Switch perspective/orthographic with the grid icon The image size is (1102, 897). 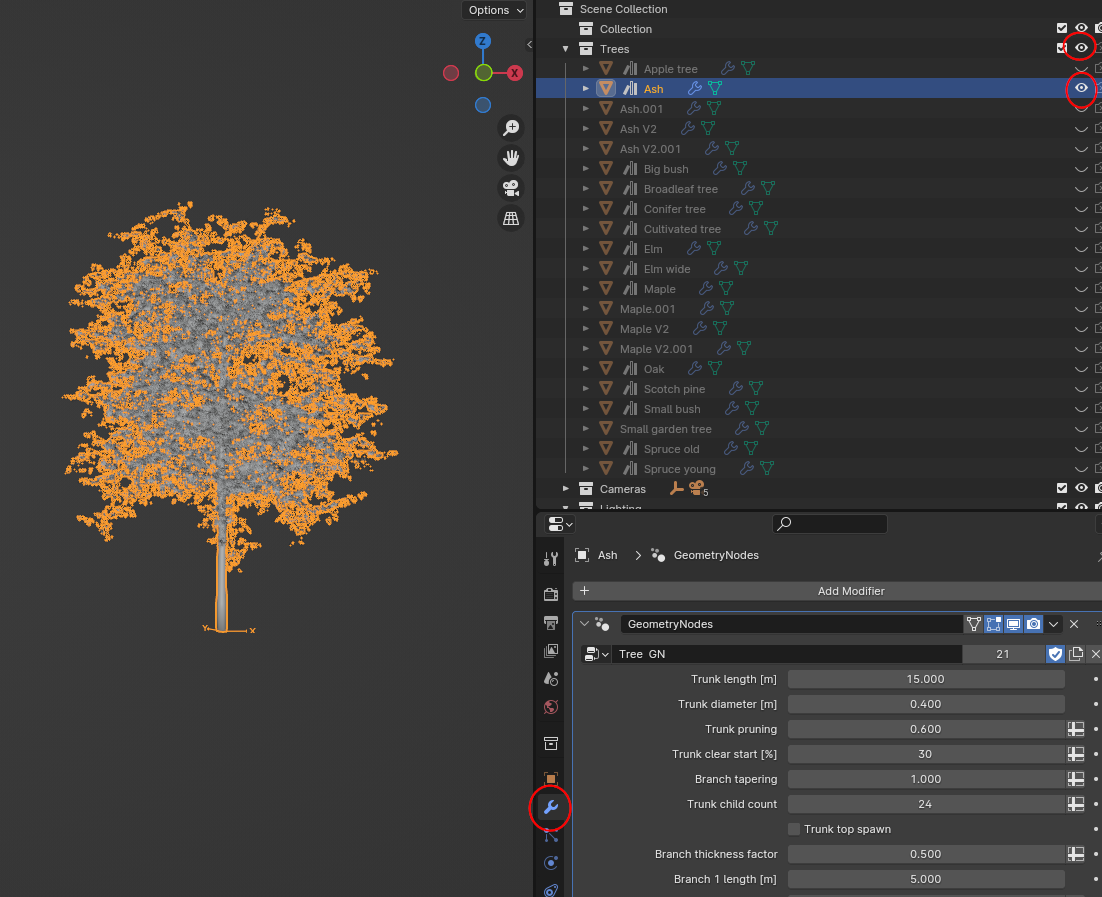tap(511, 219)
